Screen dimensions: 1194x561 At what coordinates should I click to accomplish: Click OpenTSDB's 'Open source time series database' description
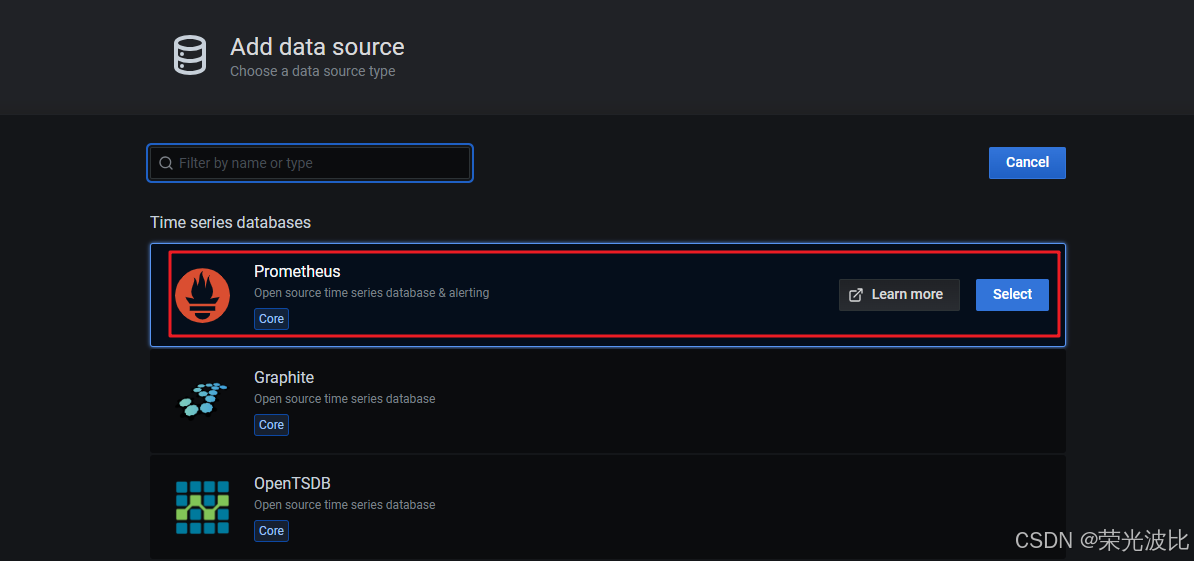pyautogui.click(x=344, y=505)
